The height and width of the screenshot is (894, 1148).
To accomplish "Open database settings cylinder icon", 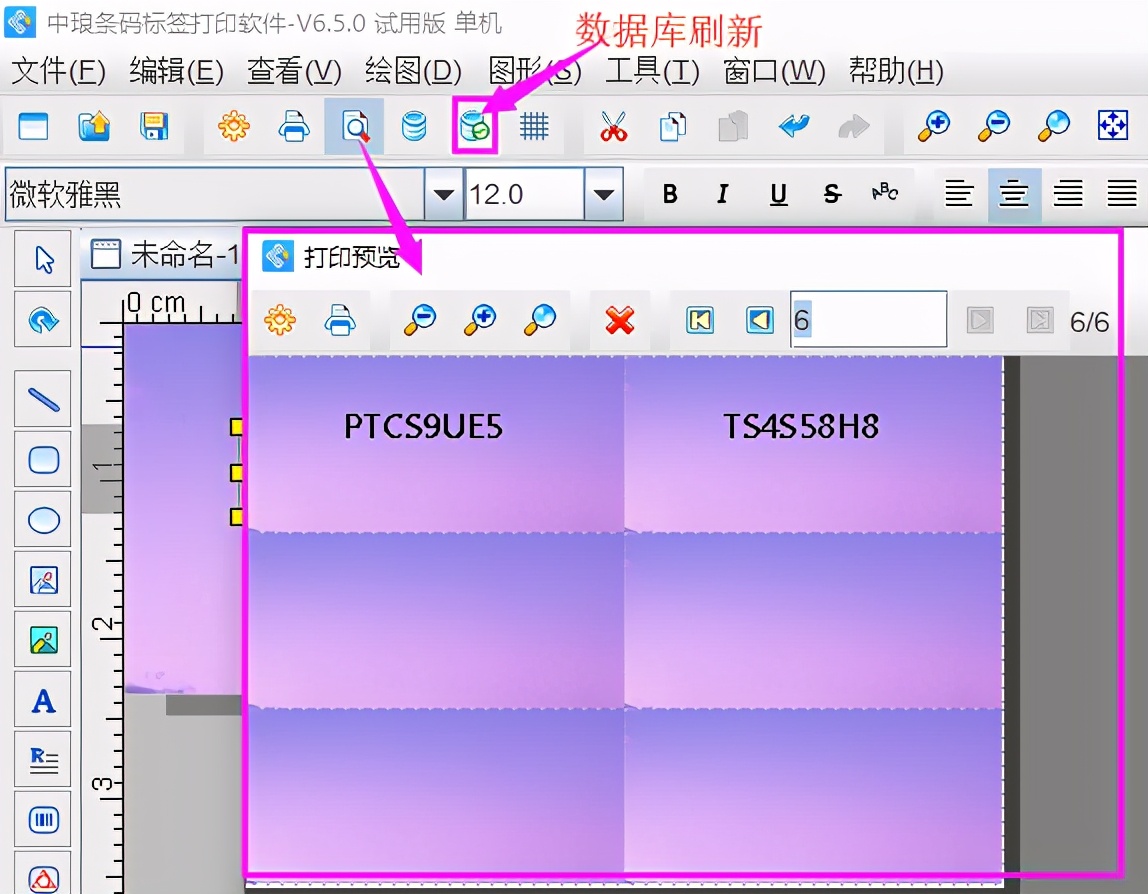I will [414, 127].
